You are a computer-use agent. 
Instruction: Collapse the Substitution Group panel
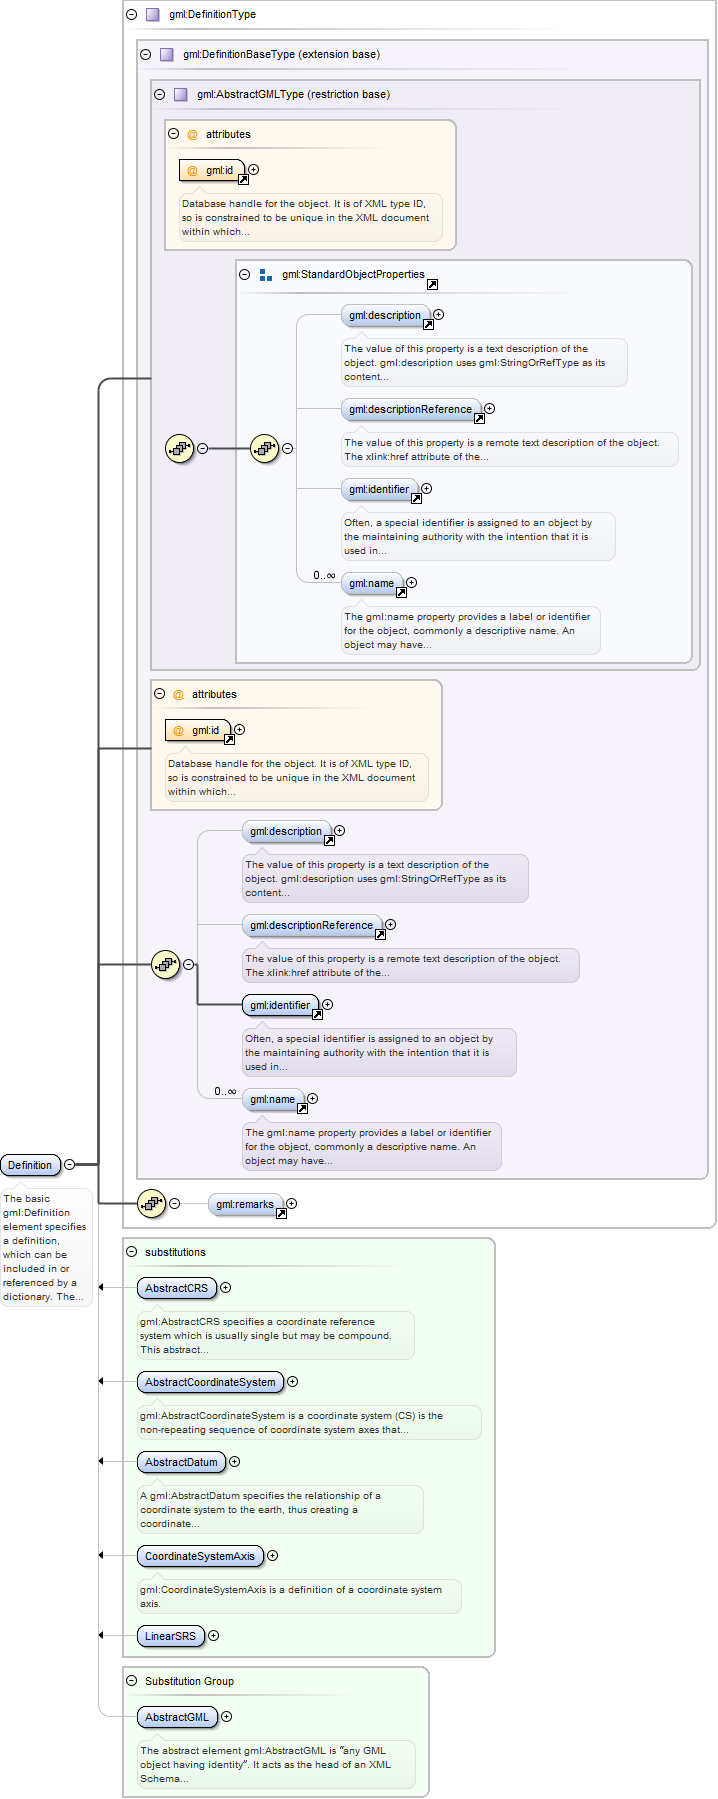[132, 1681]
